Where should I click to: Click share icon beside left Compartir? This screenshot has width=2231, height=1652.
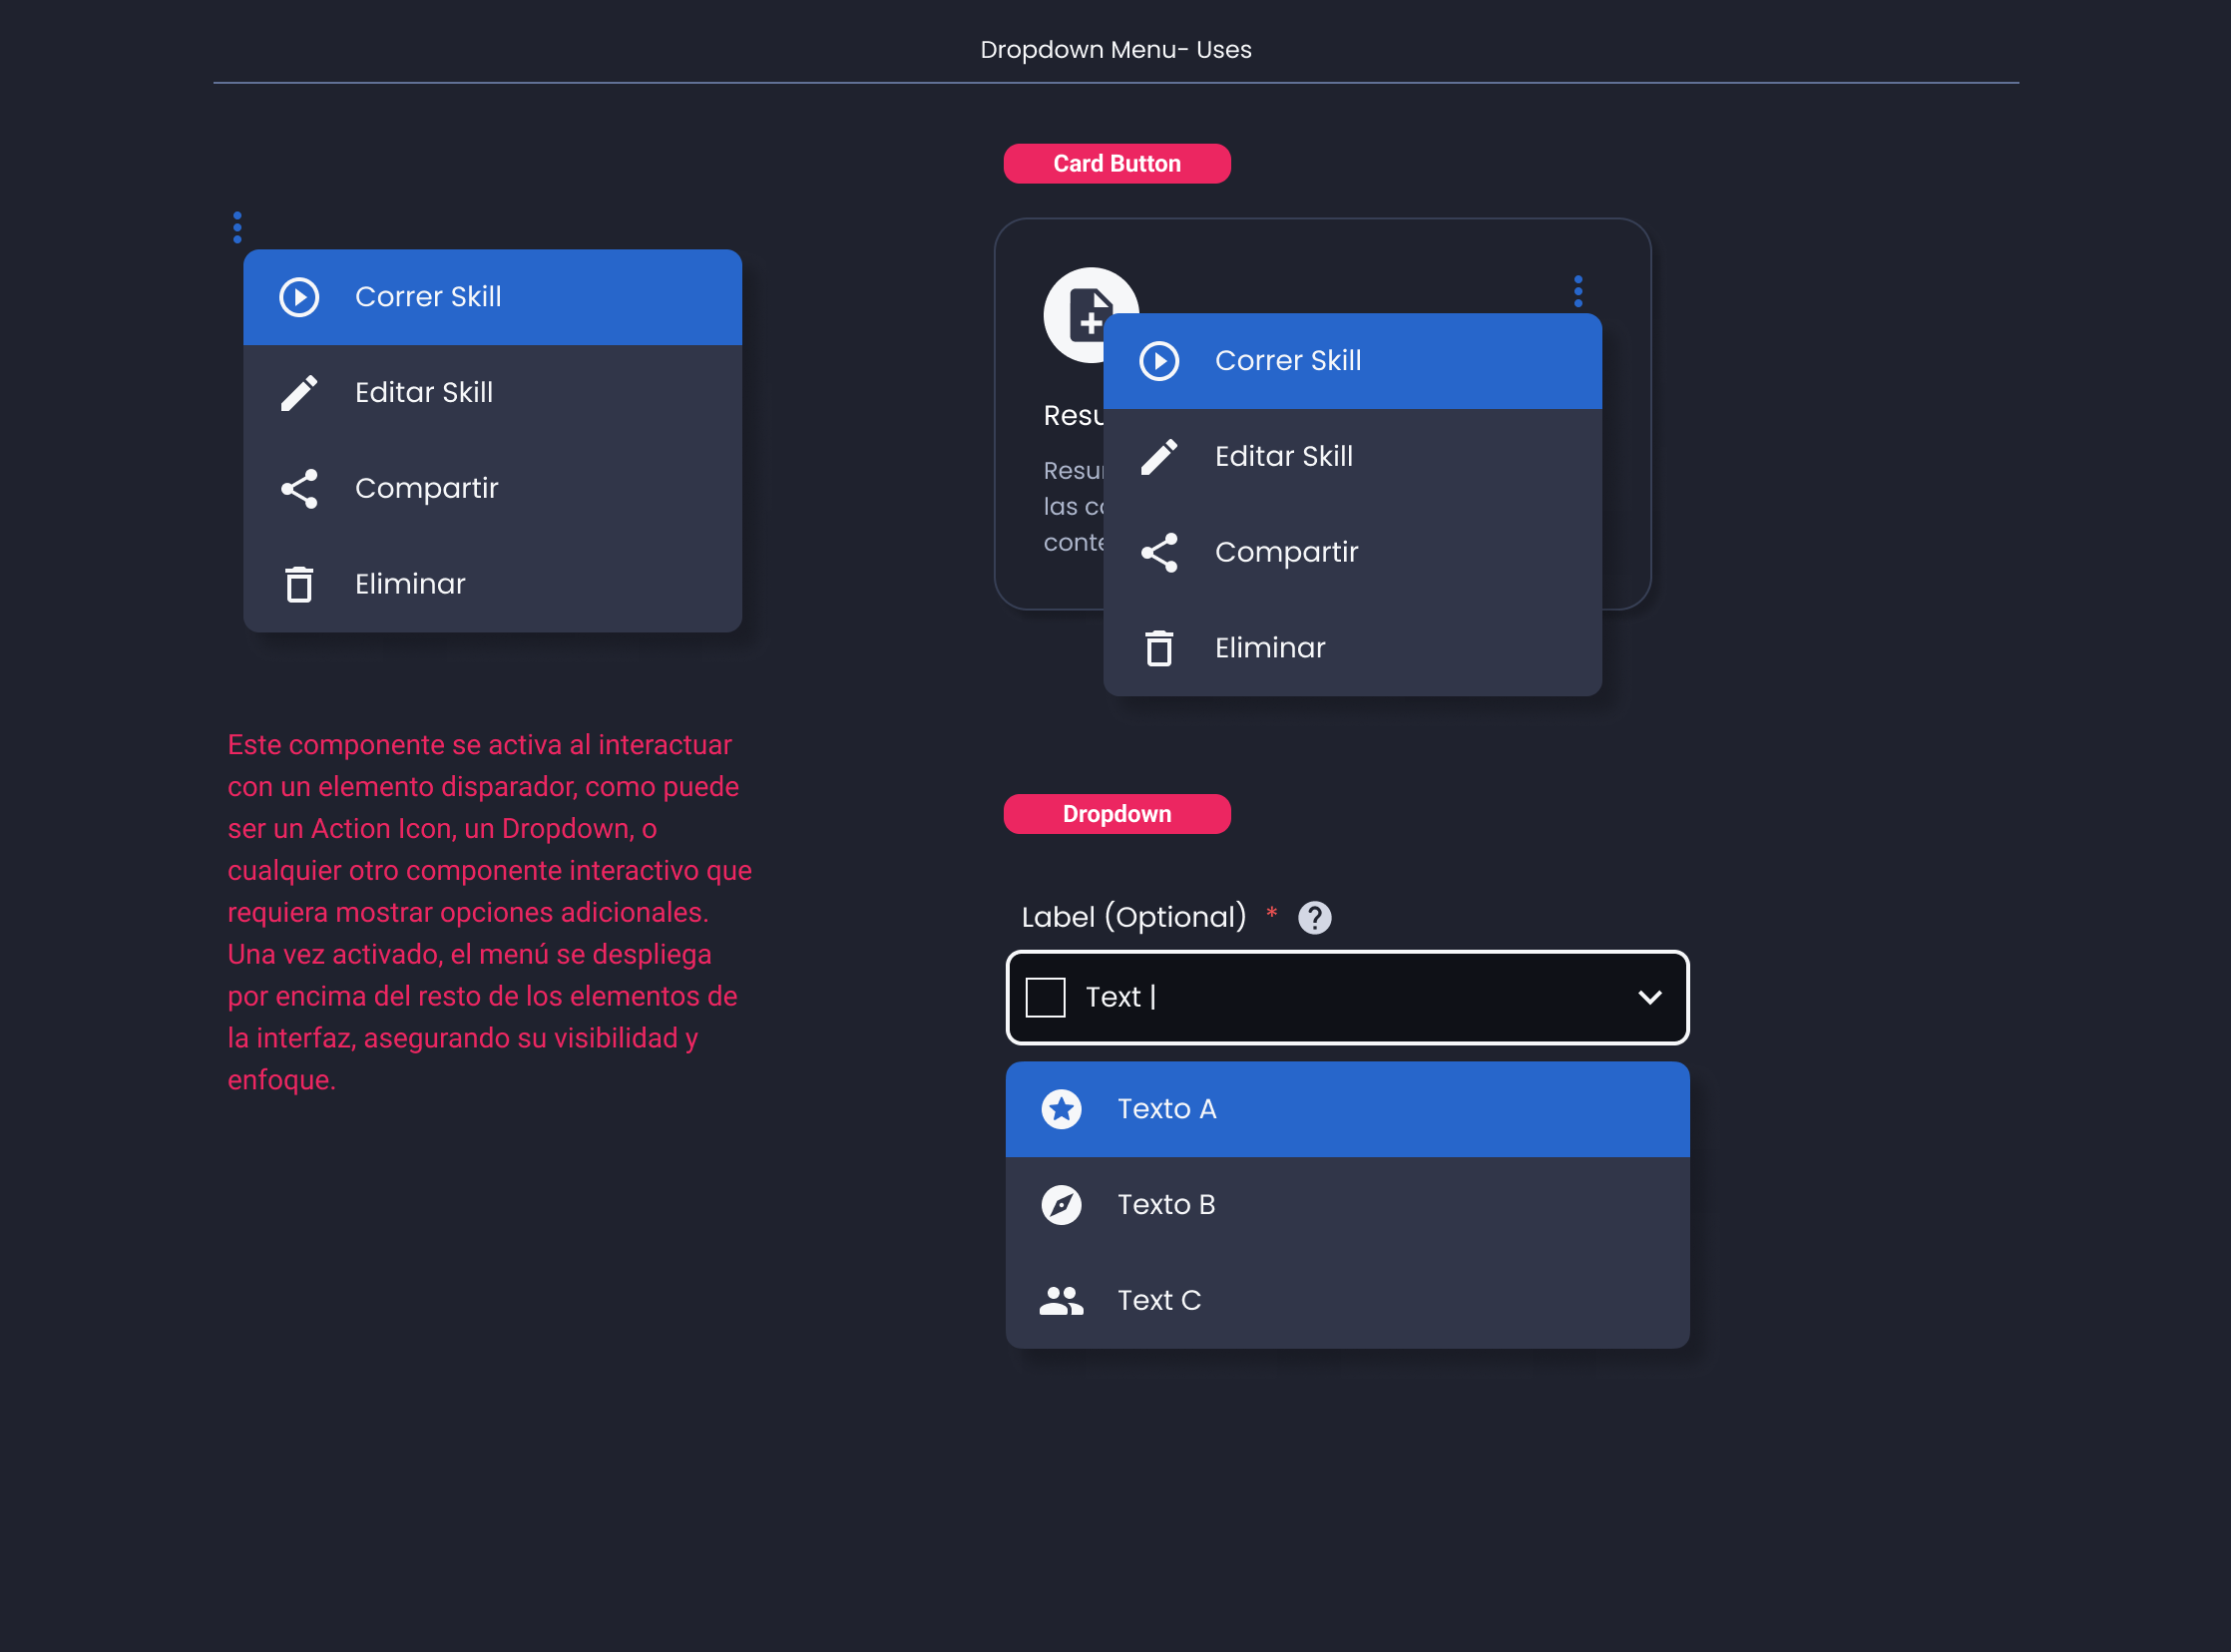click(299, 489)
